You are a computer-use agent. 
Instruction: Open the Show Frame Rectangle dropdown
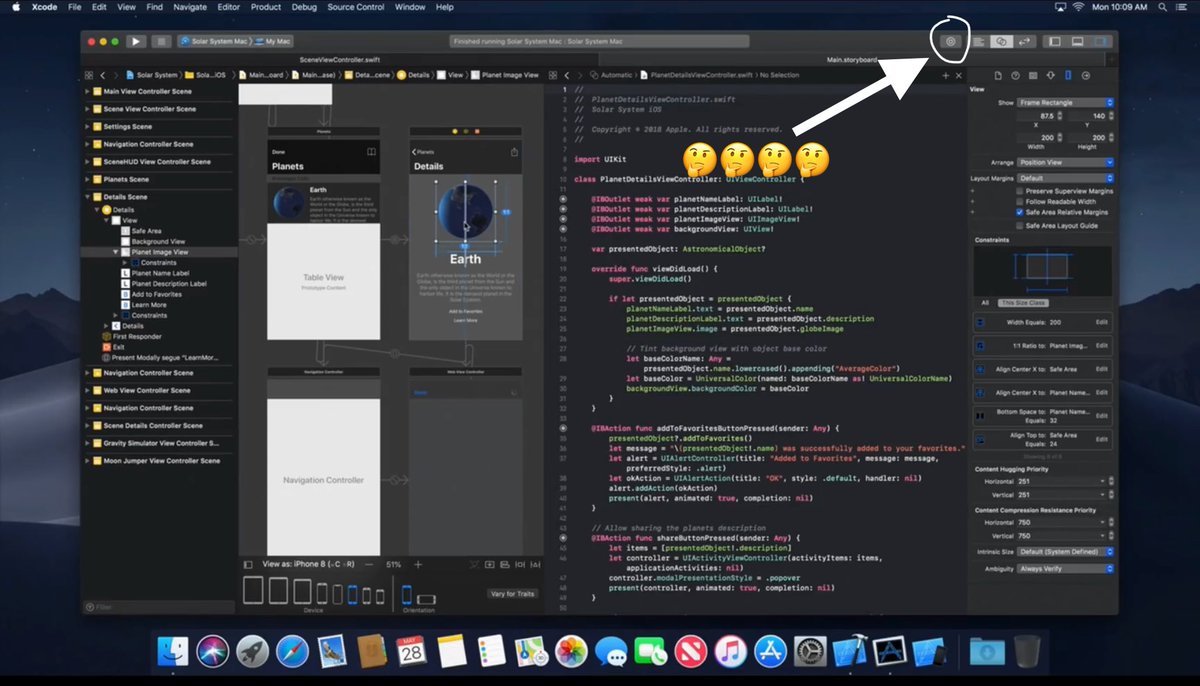pos(1066,102)
